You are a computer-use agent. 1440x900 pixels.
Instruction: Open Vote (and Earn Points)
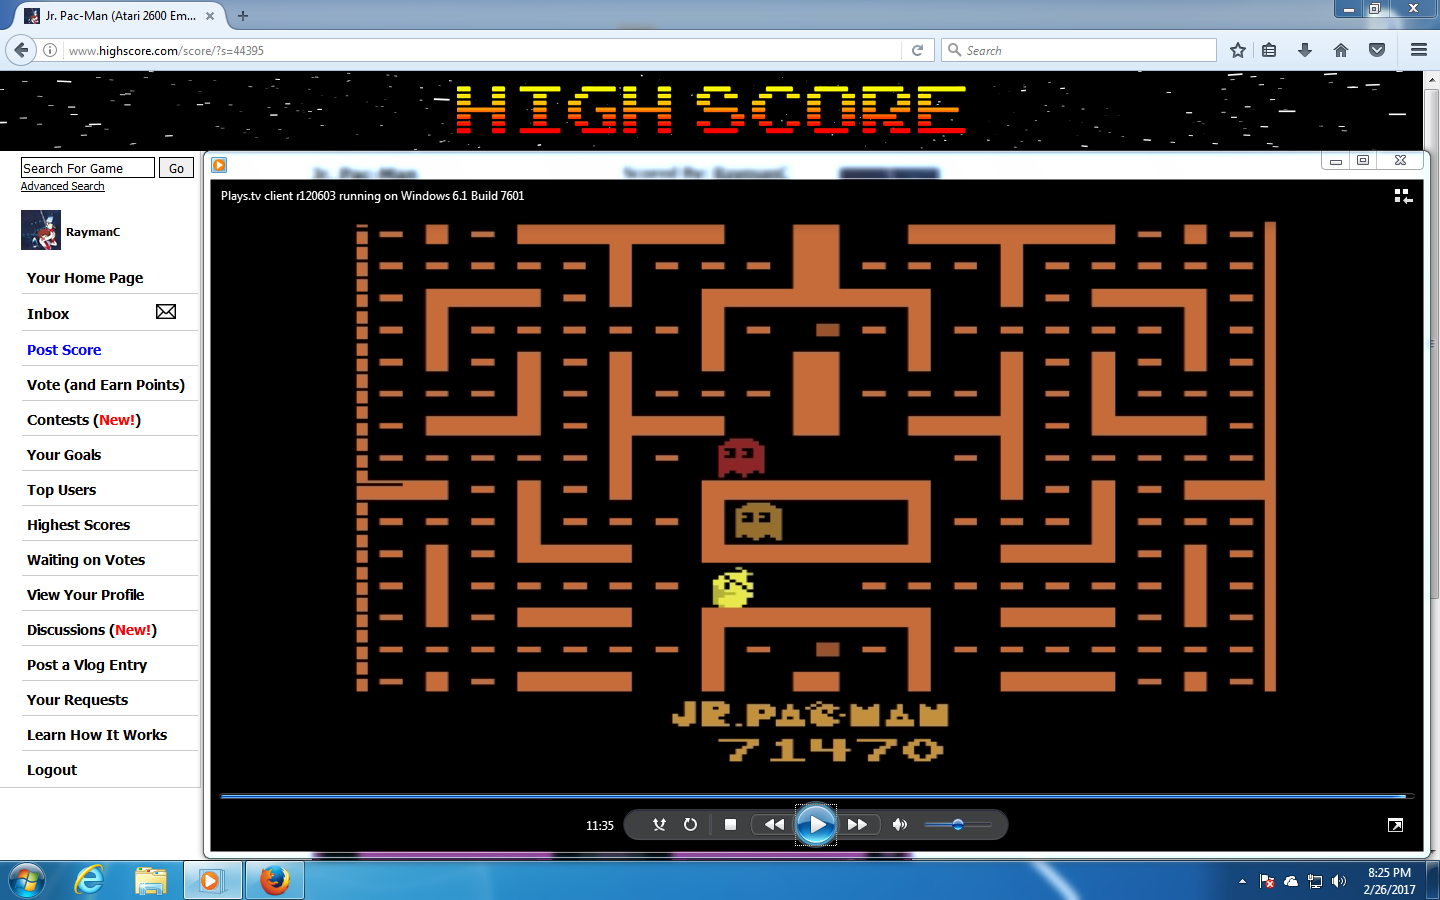pos(106,385)
